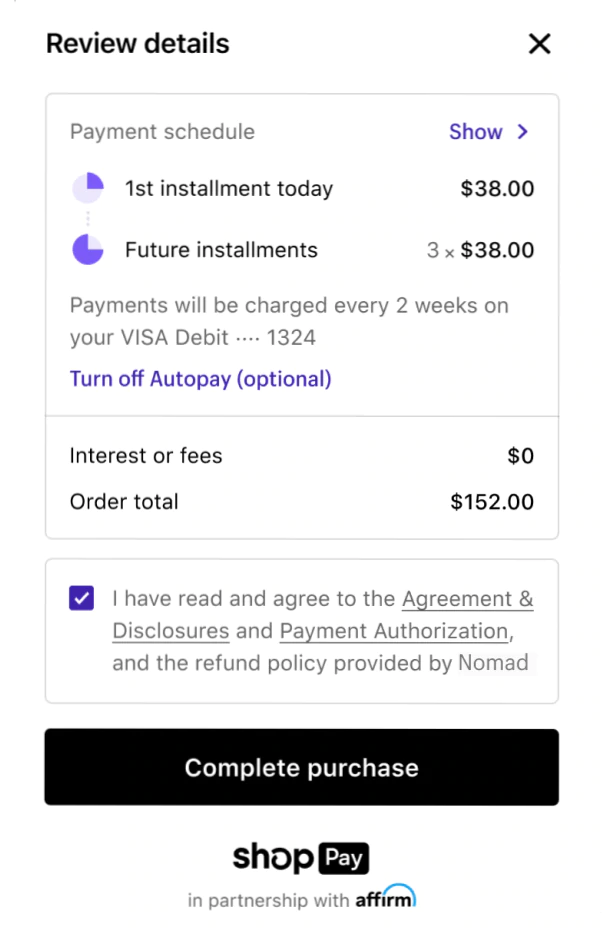
Task: Turn off Autopay option
Action: [x=200, y=379]
